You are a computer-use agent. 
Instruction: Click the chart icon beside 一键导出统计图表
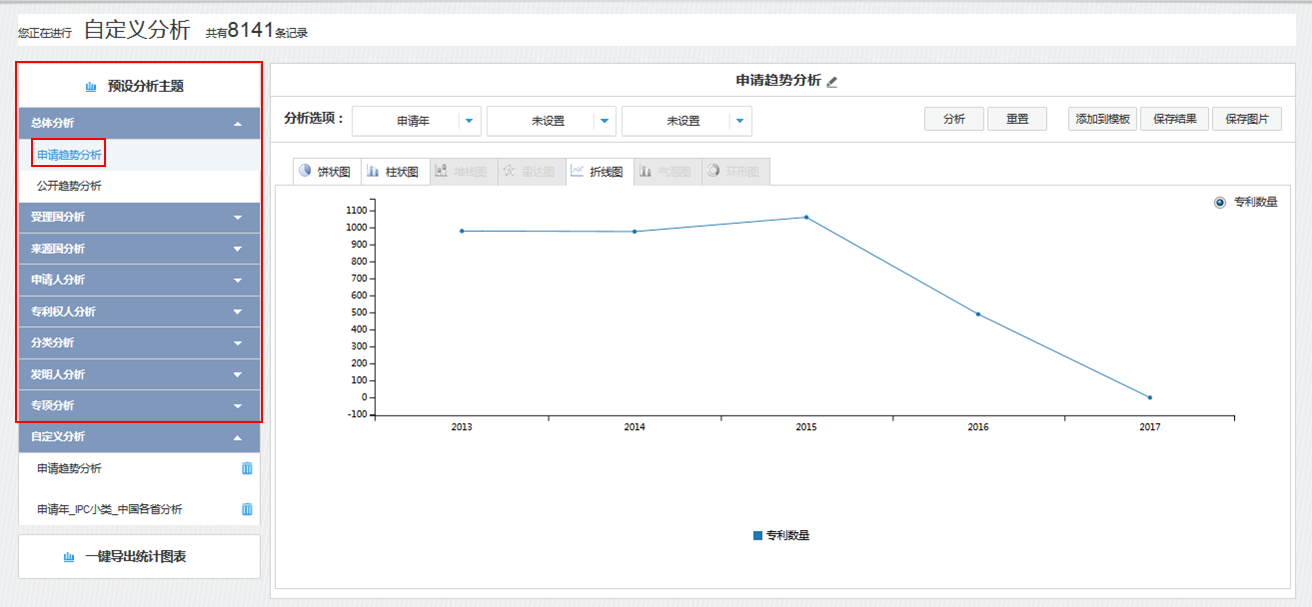point(69,557)
